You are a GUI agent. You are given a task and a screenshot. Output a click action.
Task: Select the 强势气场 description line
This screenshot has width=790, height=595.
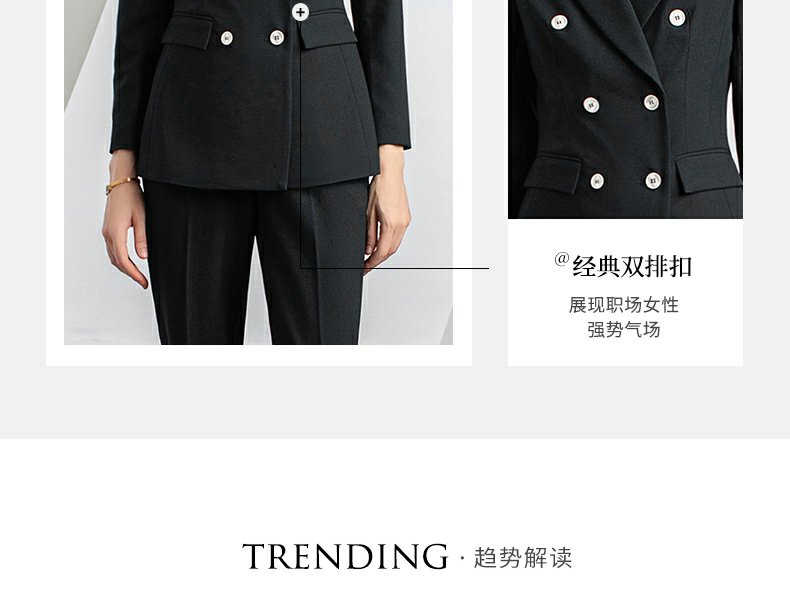pyautogui.click(x=624, y=330)
